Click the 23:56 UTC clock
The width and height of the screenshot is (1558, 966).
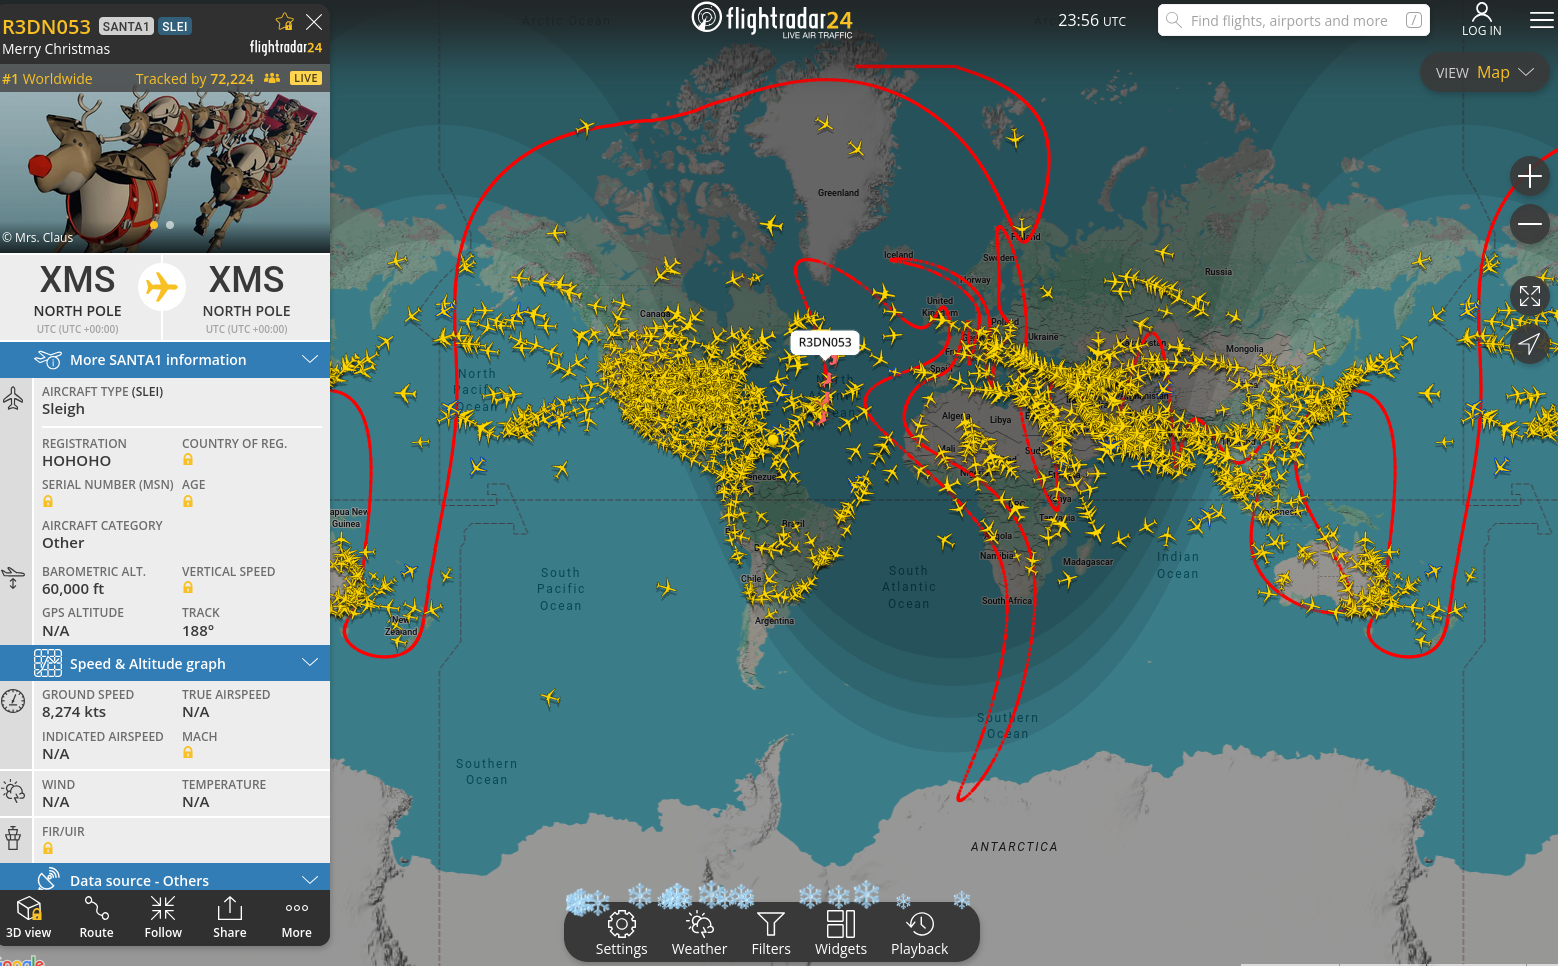pyautogui.click(x=1092, y=20)
